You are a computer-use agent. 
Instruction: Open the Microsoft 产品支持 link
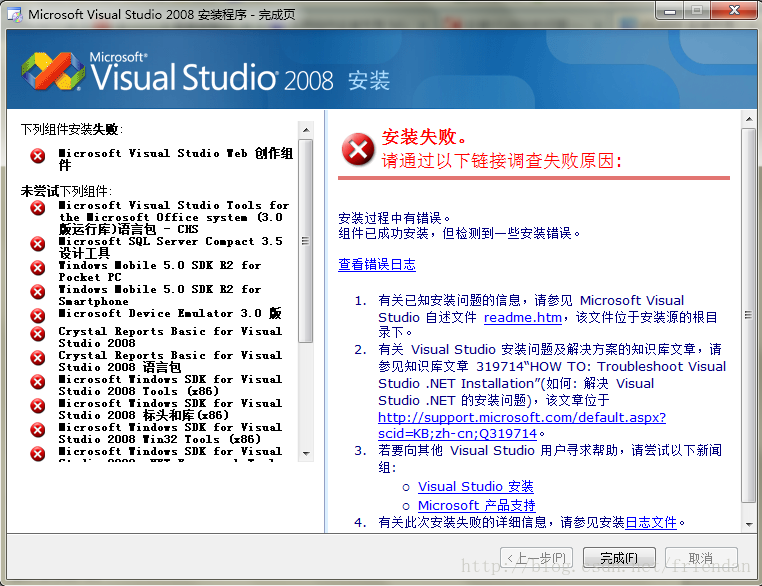(477, 505)
